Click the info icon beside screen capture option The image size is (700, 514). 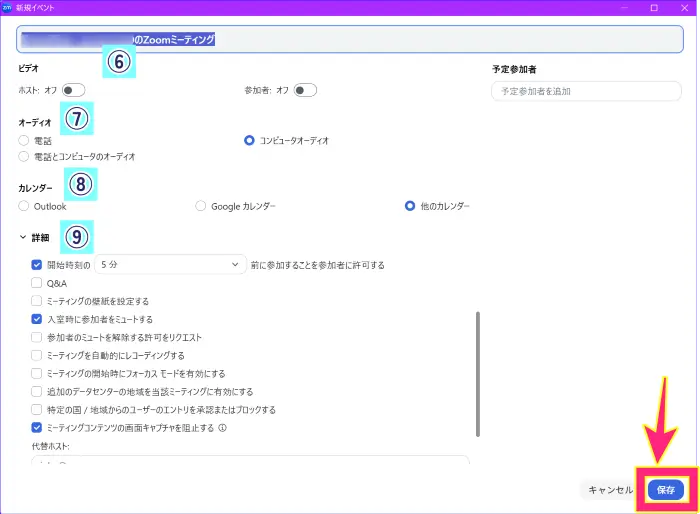(x=222, y=428)
